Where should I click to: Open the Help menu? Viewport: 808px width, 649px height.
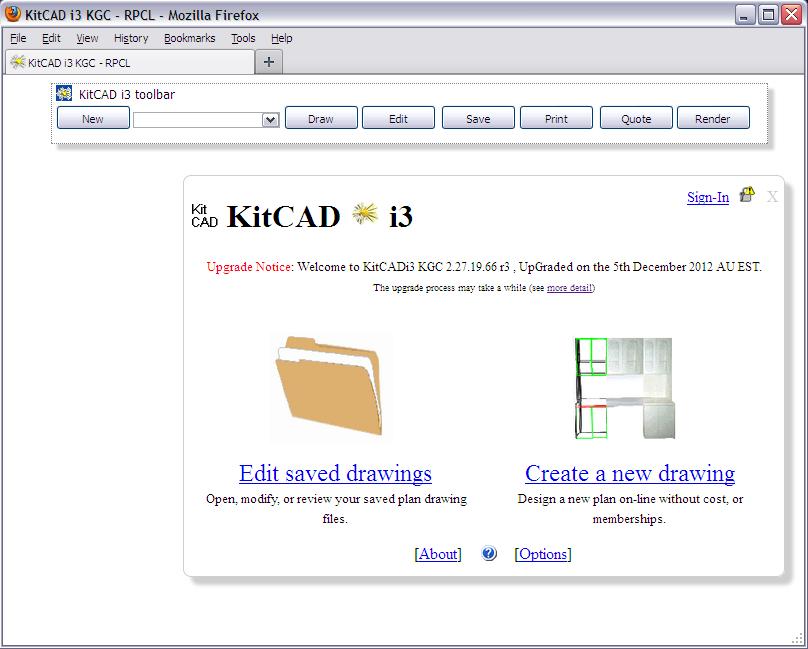tap(281, 38)
